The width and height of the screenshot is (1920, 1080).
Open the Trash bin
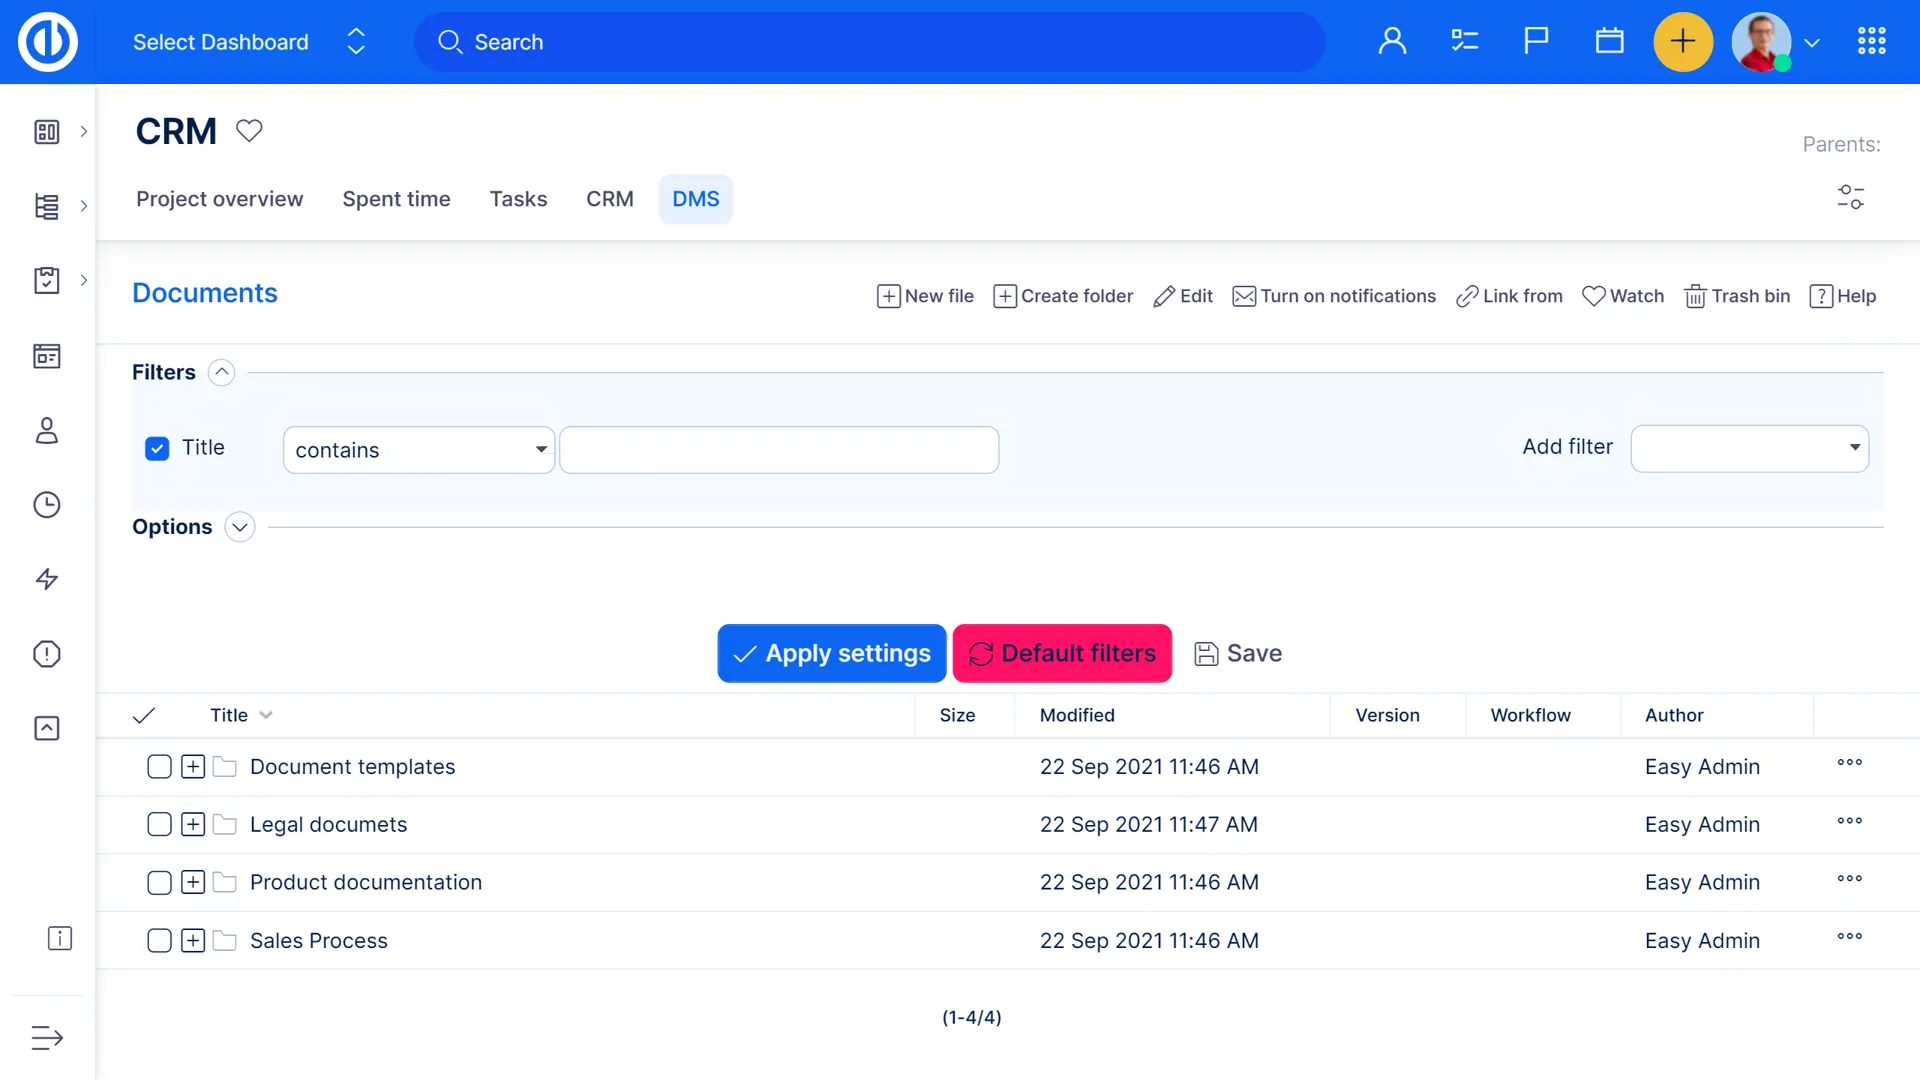1737,296
